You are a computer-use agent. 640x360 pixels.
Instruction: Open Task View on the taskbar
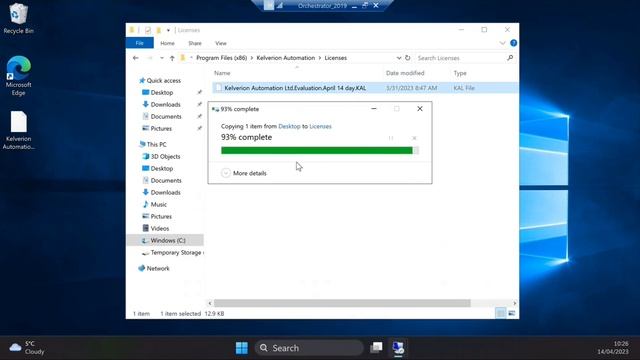pos(376,348)
